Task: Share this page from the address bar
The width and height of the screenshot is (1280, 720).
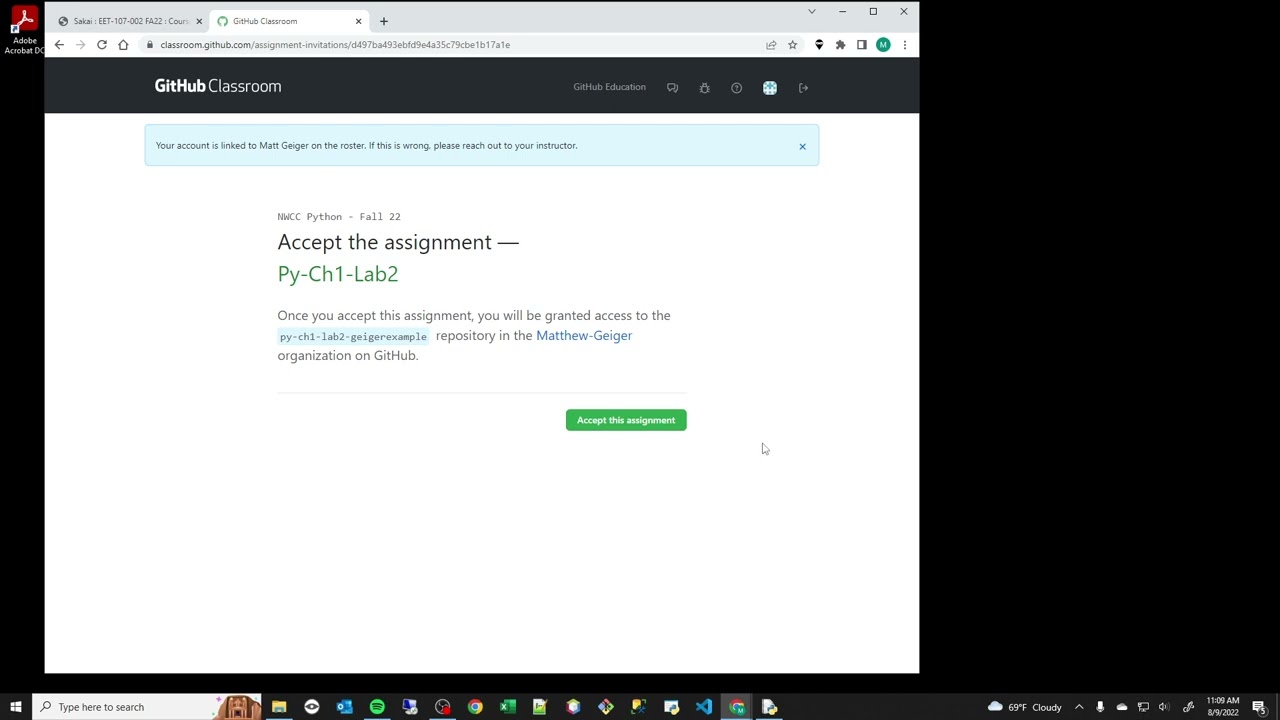Action: [771, 45]
